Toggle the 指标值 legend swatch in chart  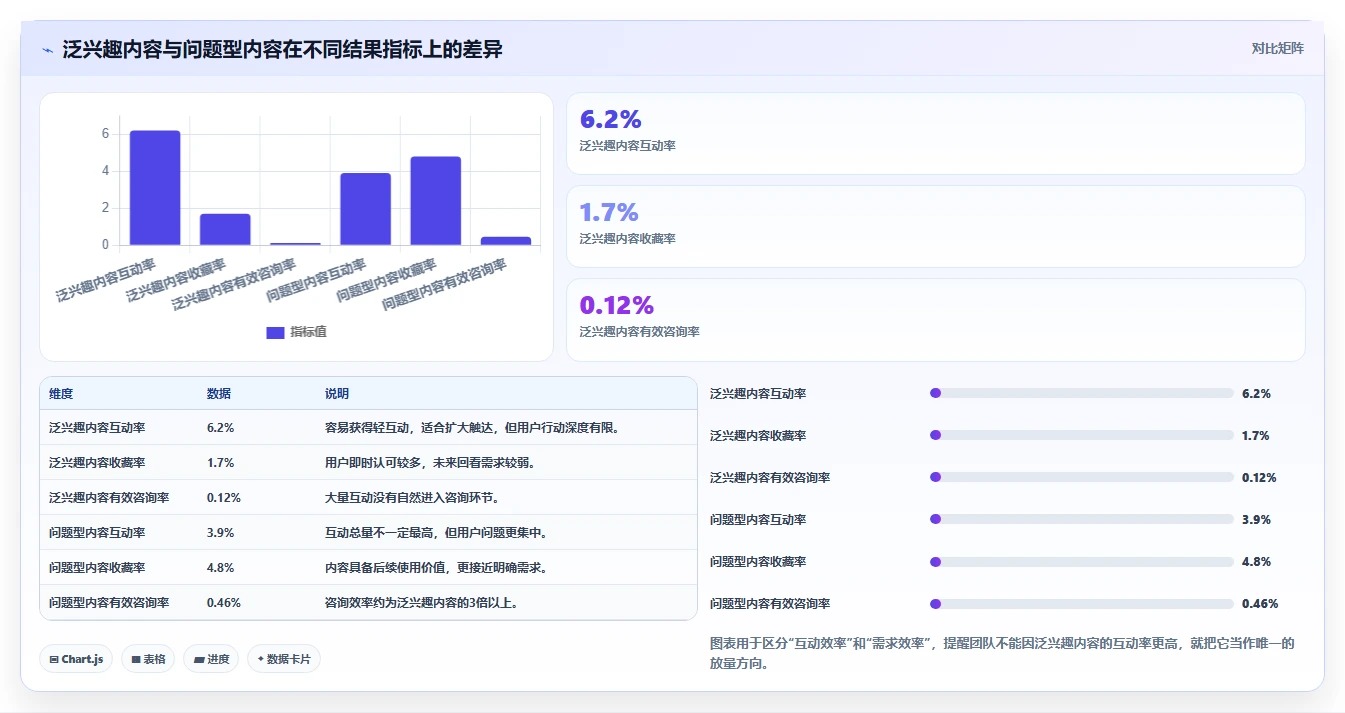click(x=275, y=333)
